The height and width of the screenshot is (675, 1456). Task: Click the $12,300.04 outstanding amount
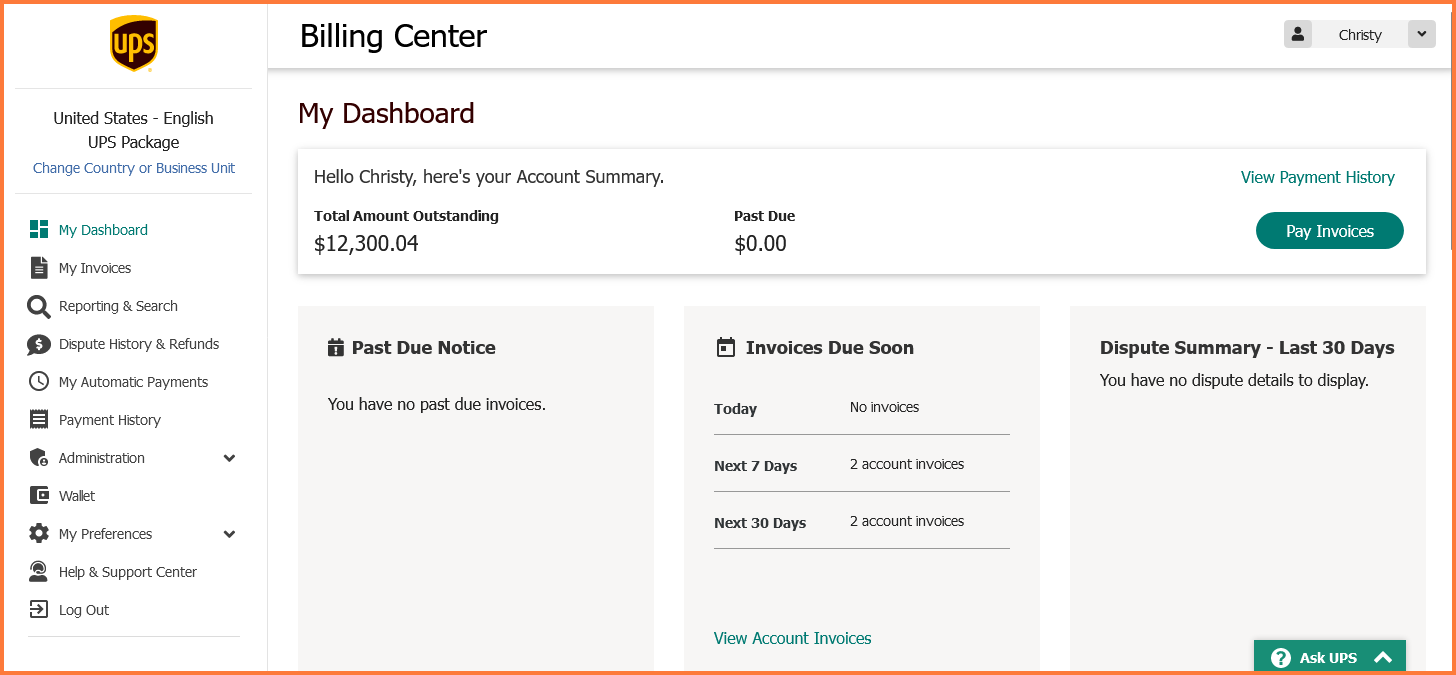[366, 243]
